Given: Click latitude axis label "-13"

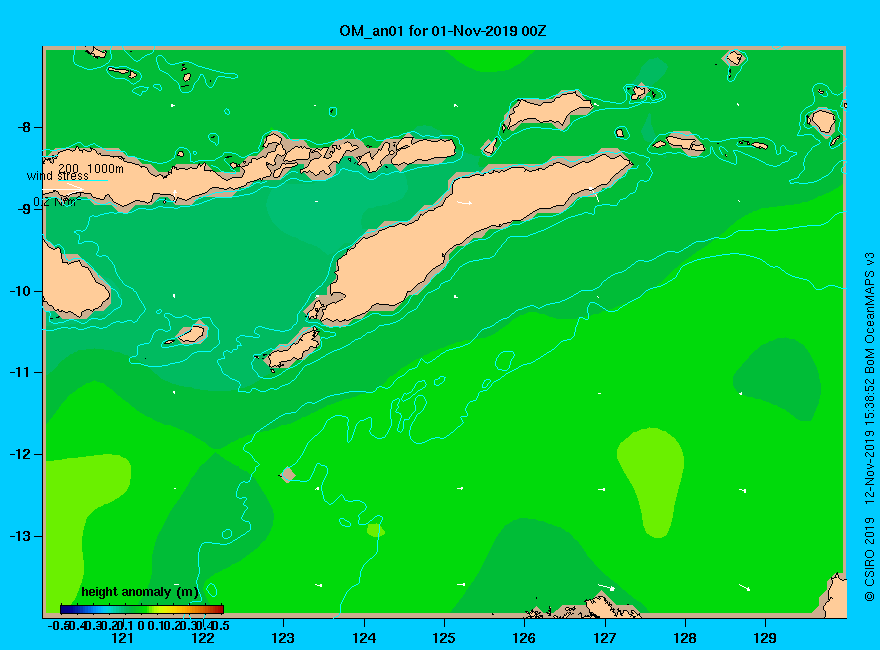Looking at the screenshot, I should click(20, 536).
